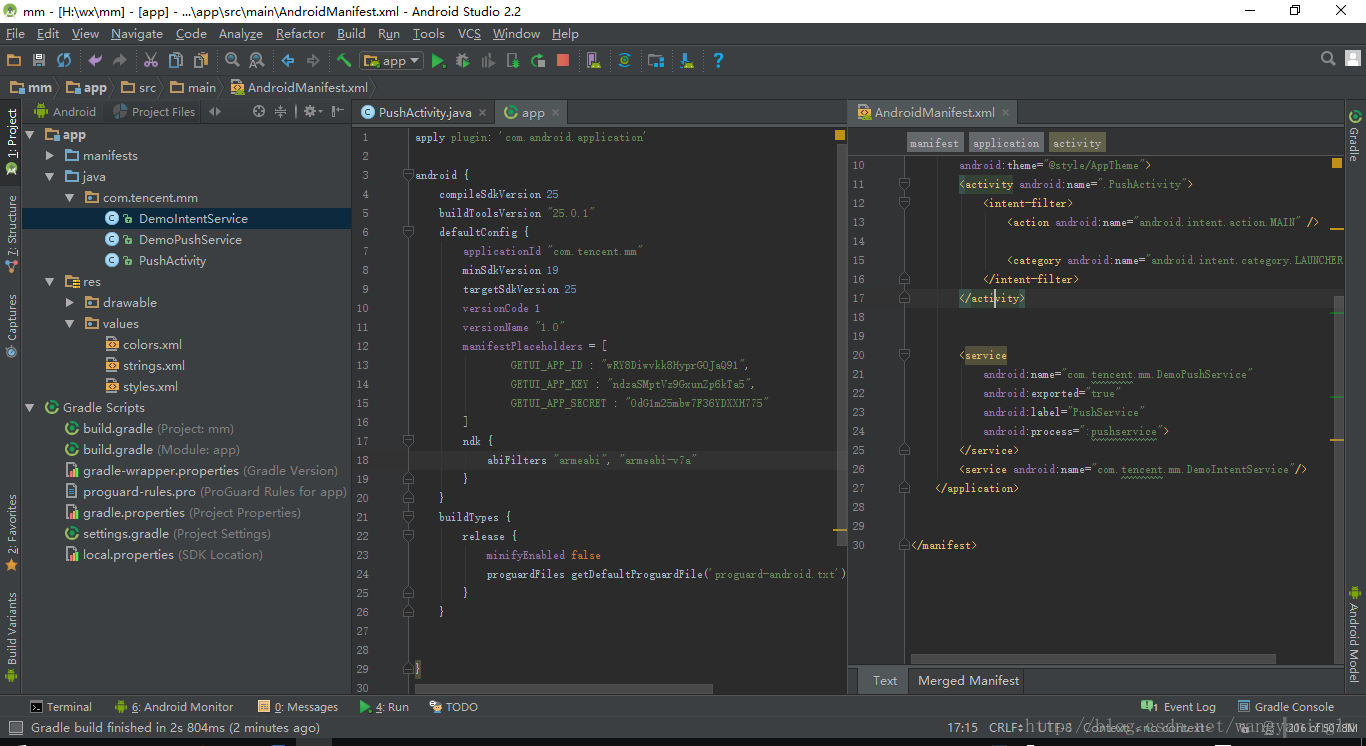Click the Cut scissors icon
This screenshot has height=746, width=1366.
[x=151, y=60]
